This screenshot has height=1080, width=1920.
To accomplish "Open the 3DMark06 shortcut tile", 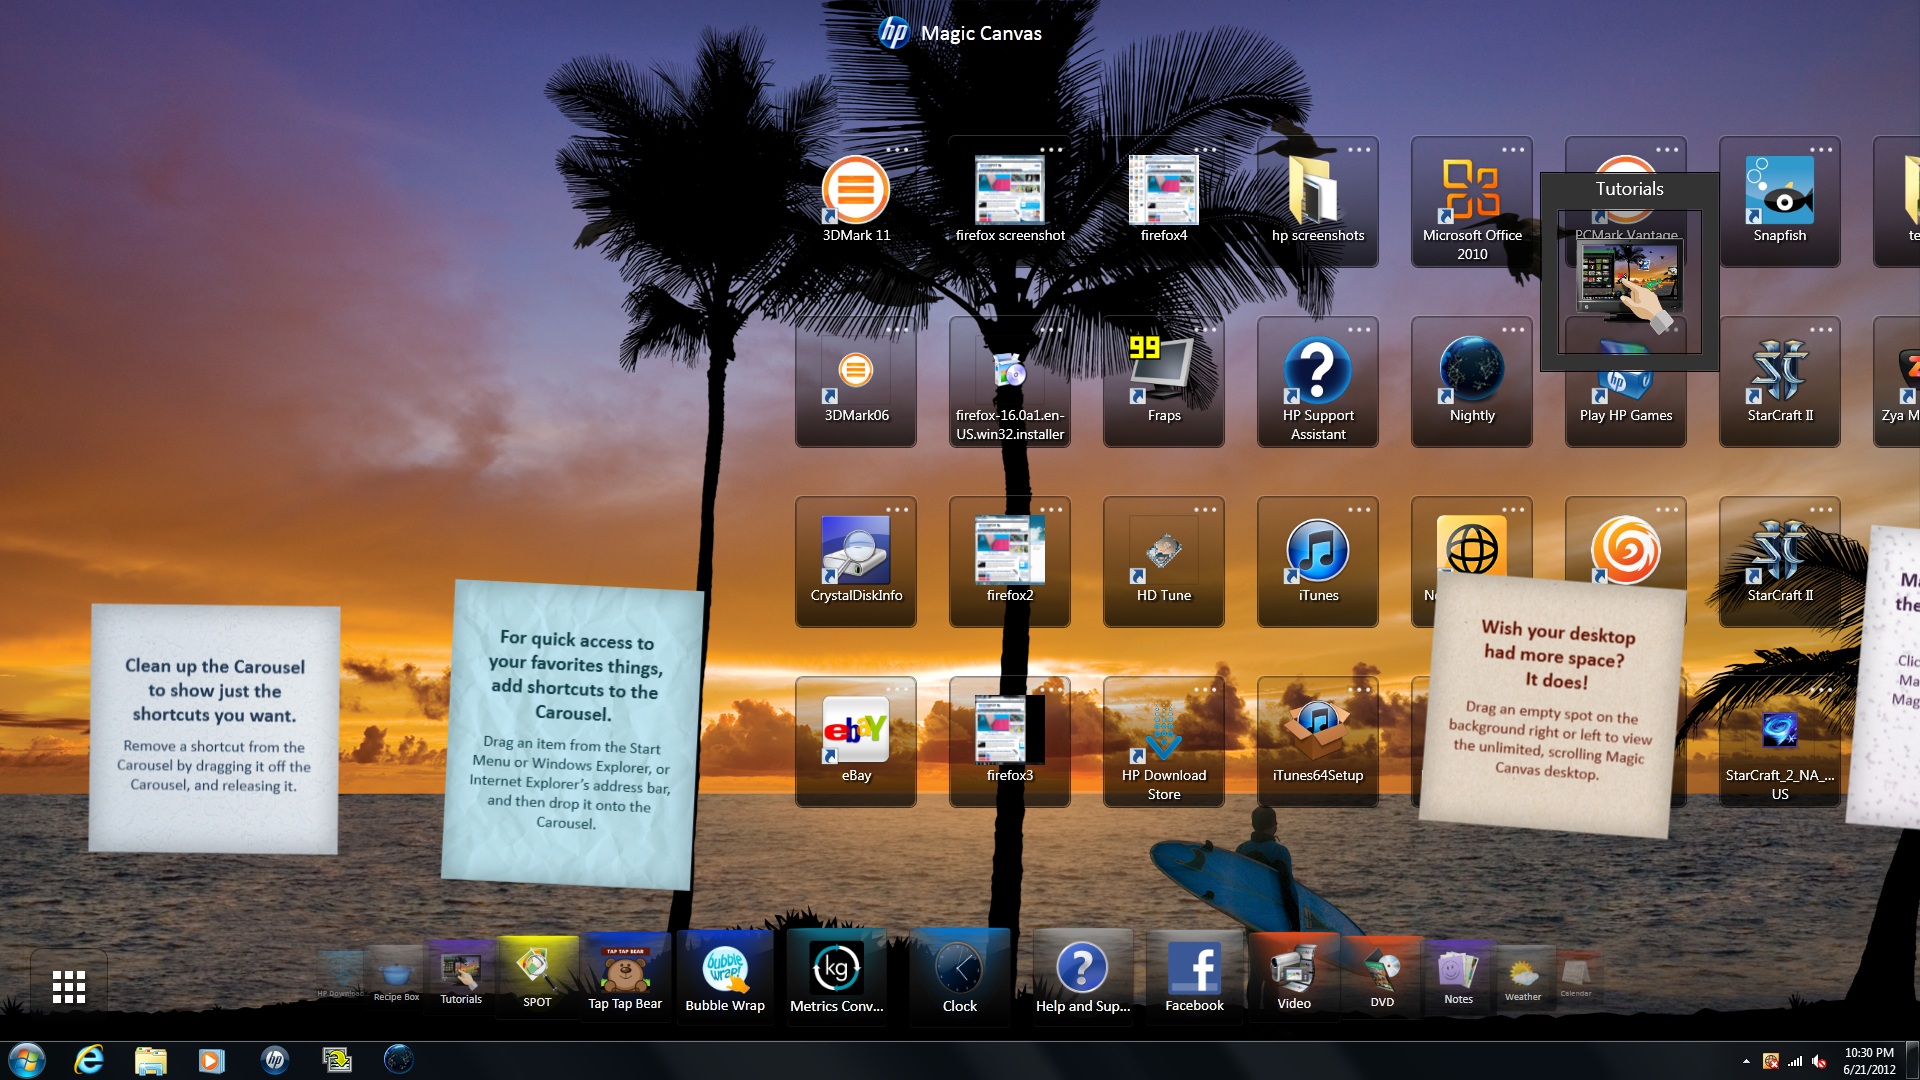I will [856, 381].
